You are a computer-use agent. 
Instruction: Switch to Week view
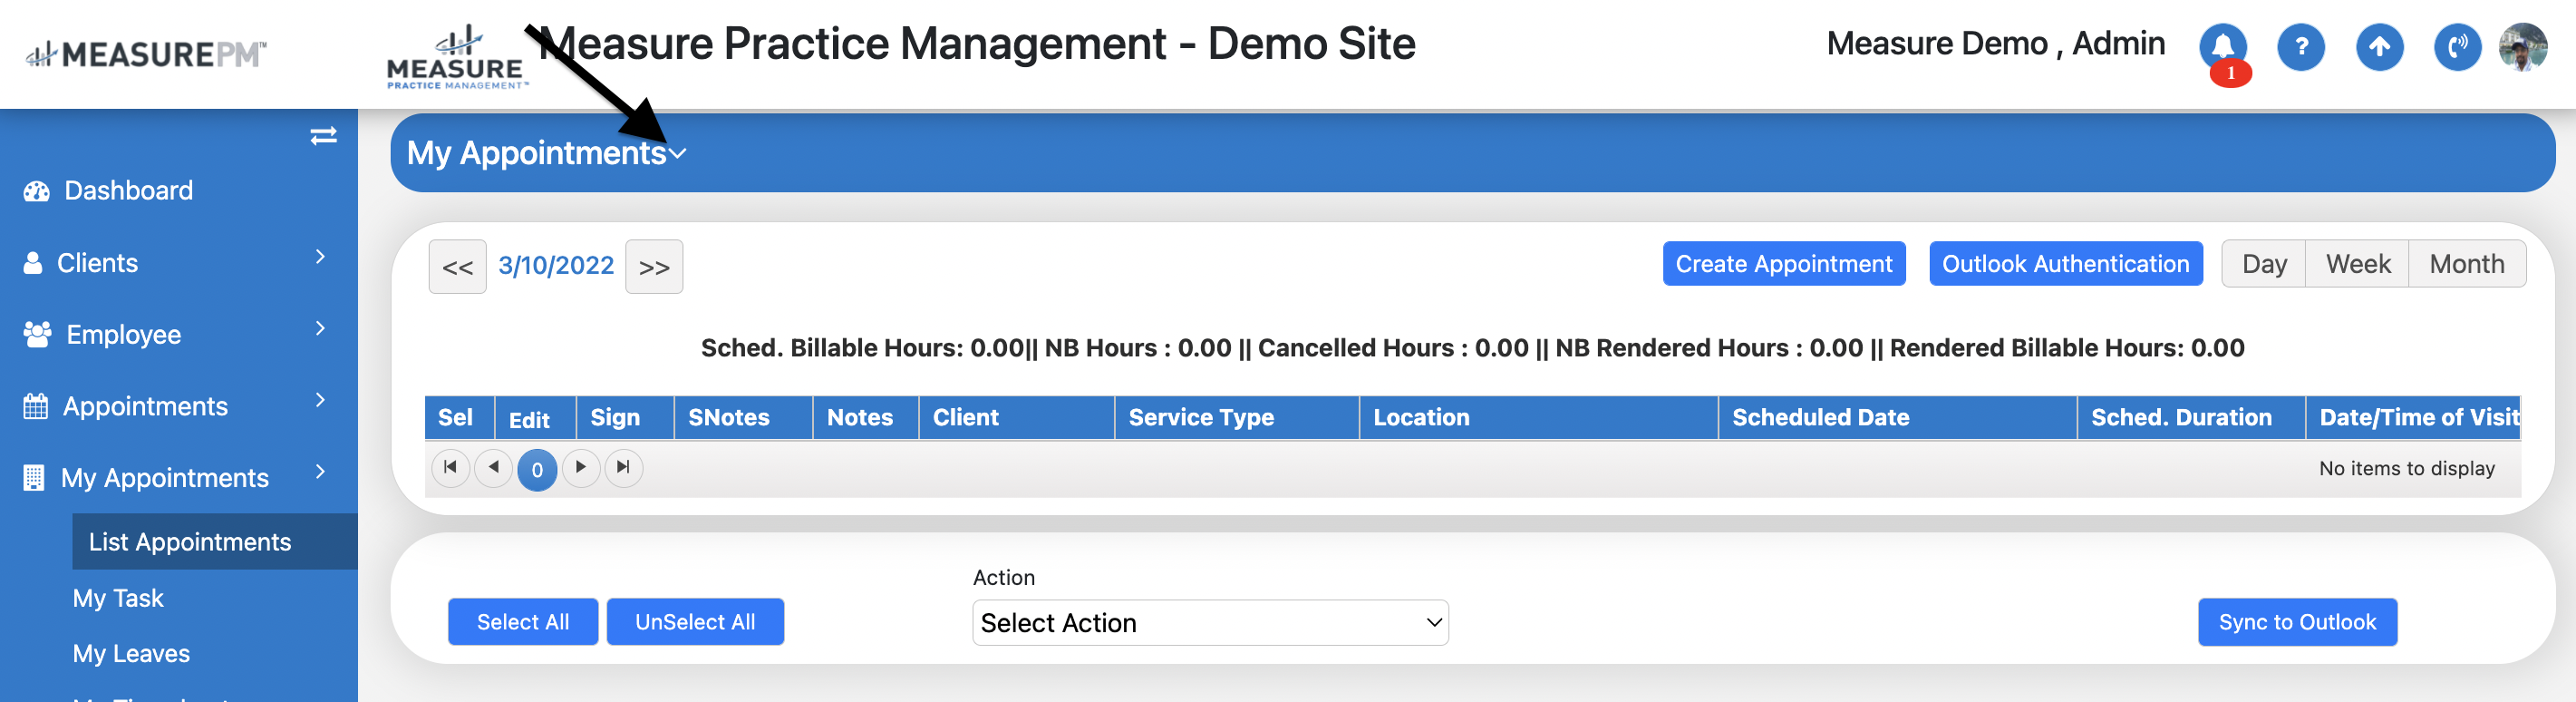pyautogui.click(x=2357, y=264)
